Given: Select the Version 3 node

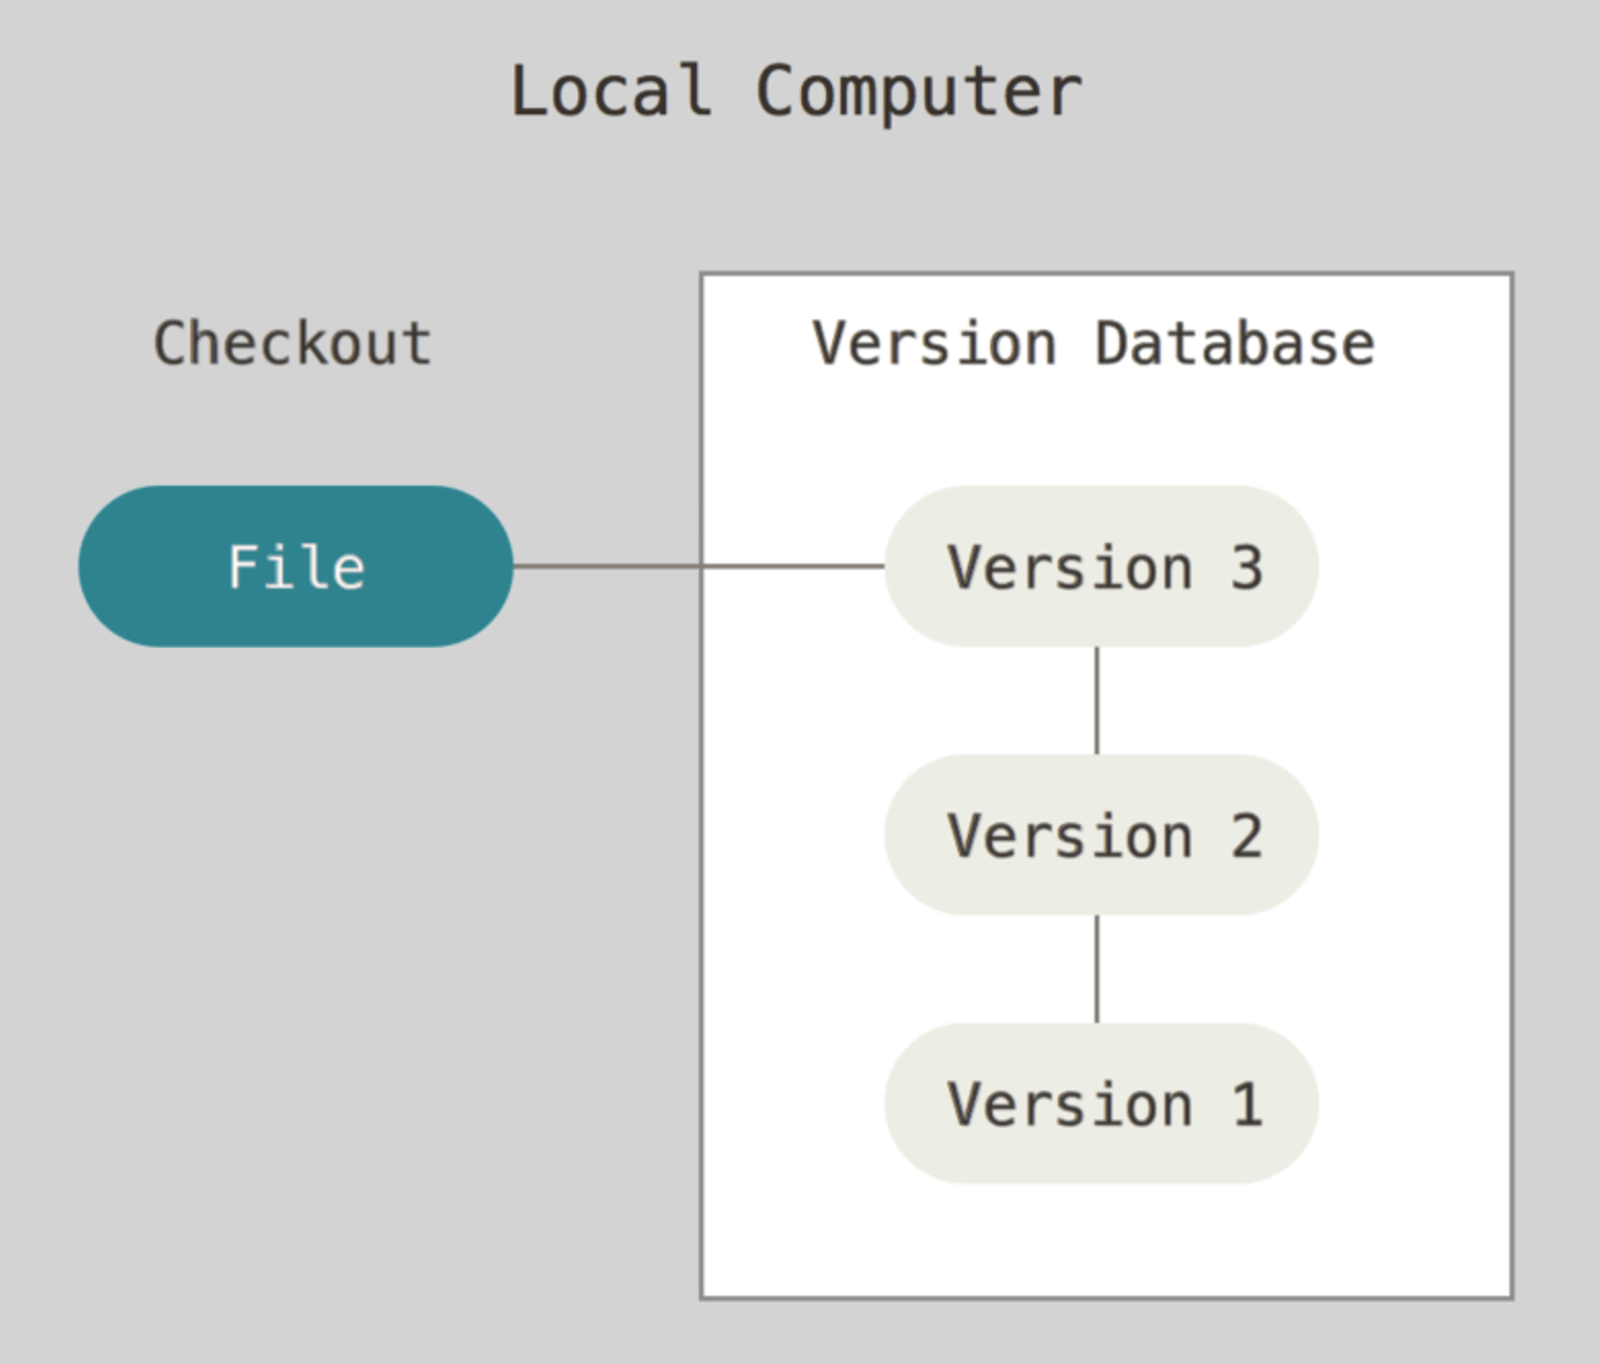Looking at the screenshot, I should 1101,566.
